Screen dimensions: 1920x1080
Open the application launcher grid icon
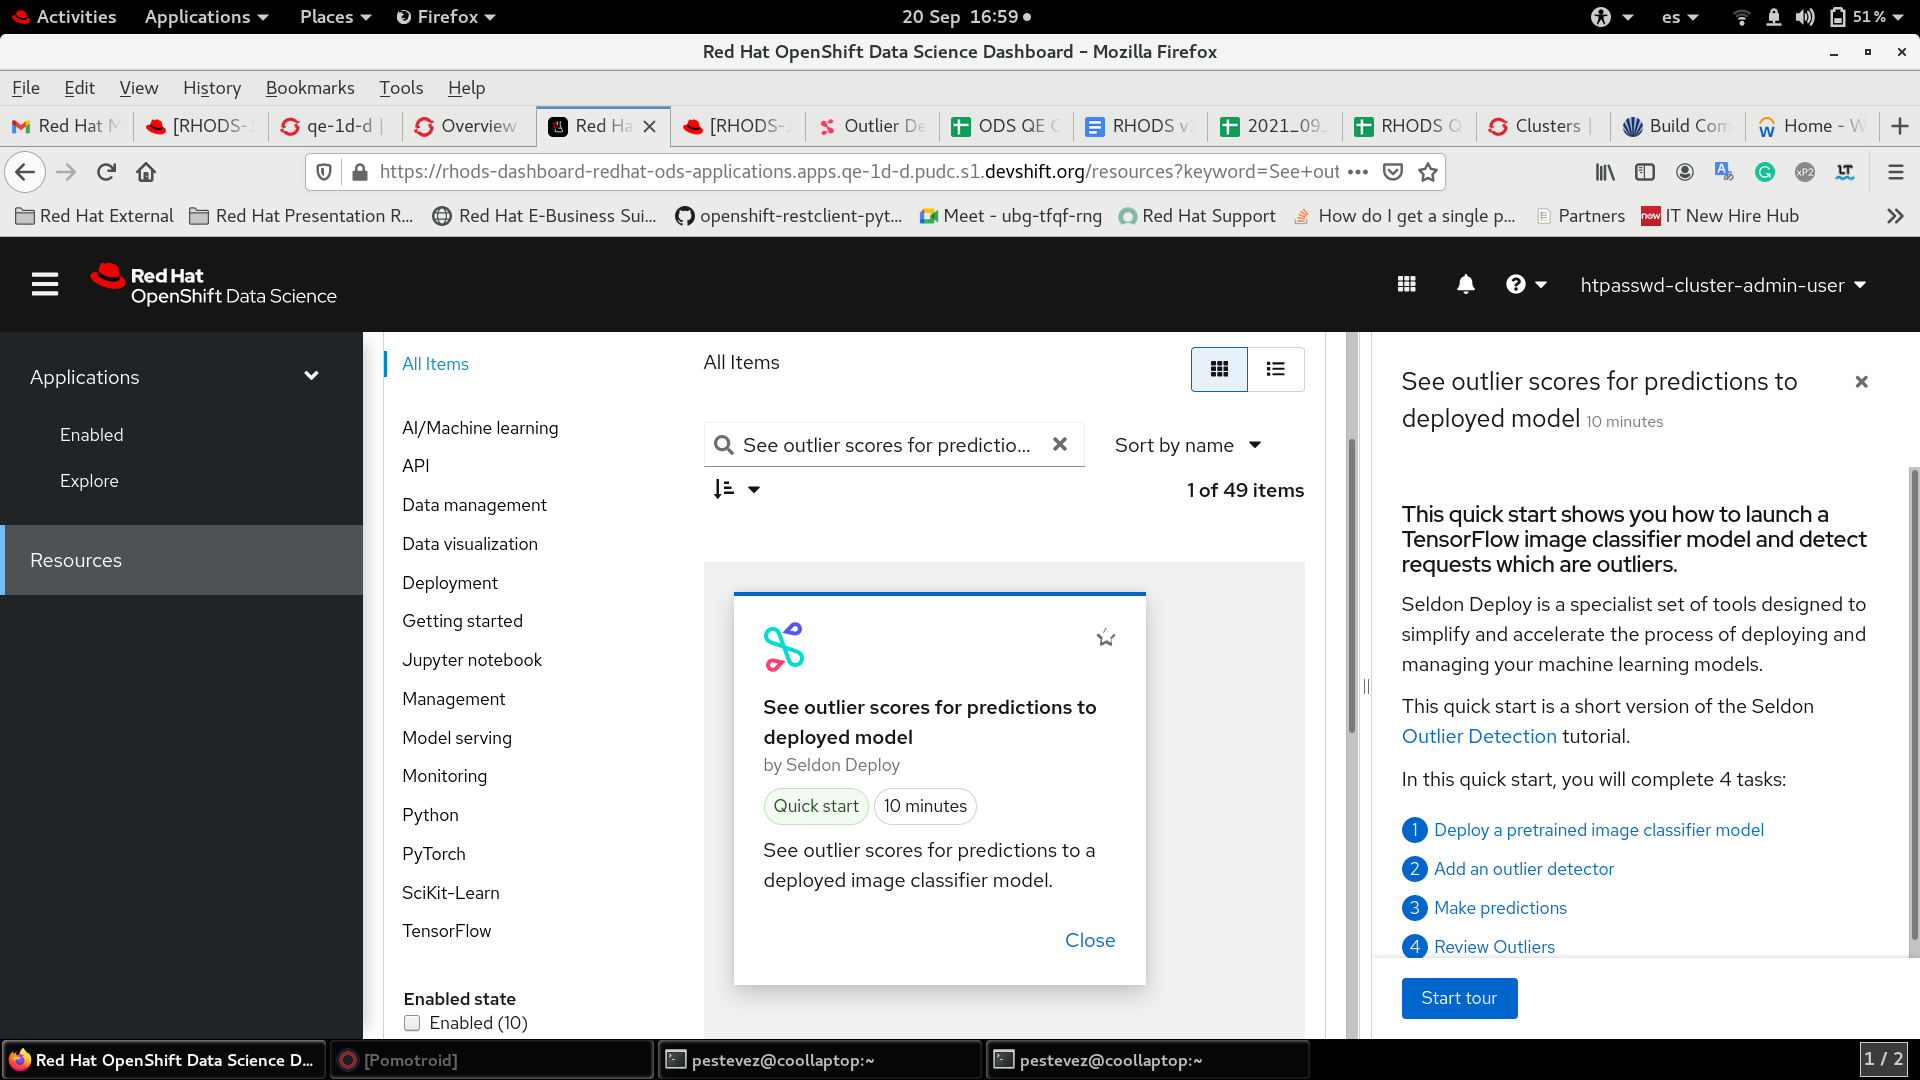(1406, 285)
